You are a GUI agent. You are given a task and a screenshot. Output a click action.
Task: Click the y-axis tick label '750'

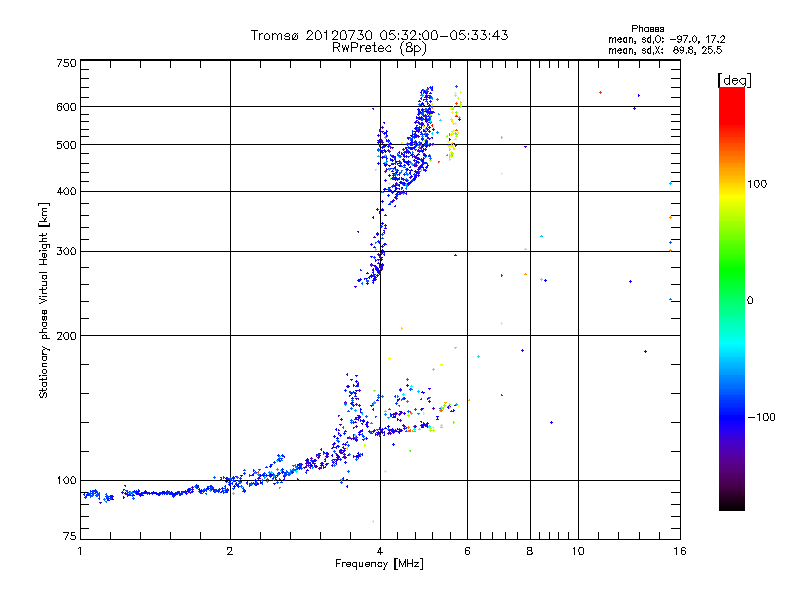[66, 63]
